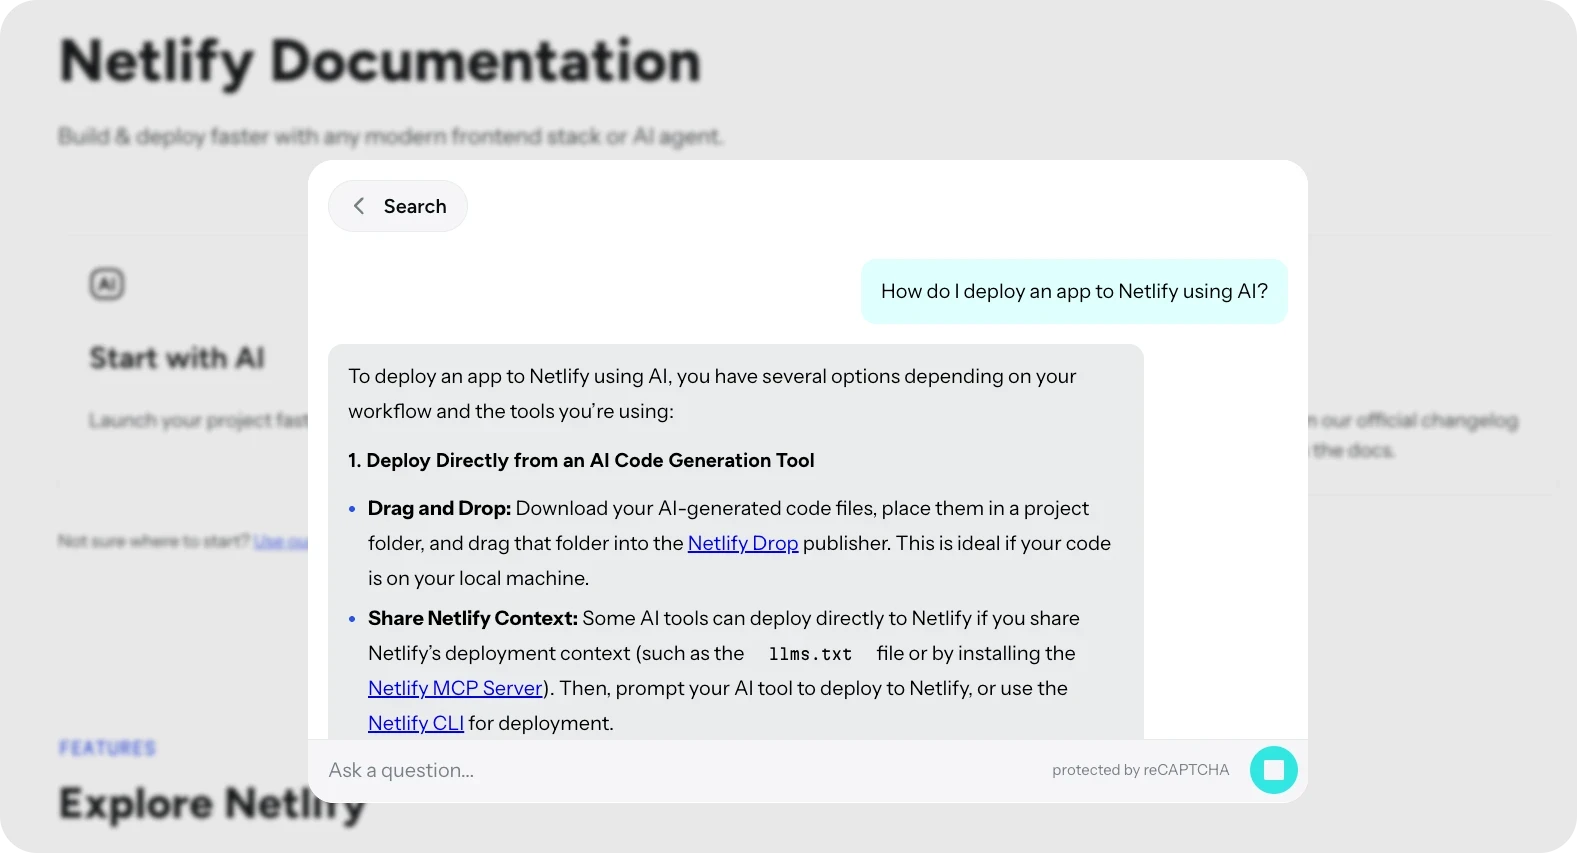Select the Drag and Drop bullet heading
This screenshot has height=853, width=1577.
click(x=439, y=508)
